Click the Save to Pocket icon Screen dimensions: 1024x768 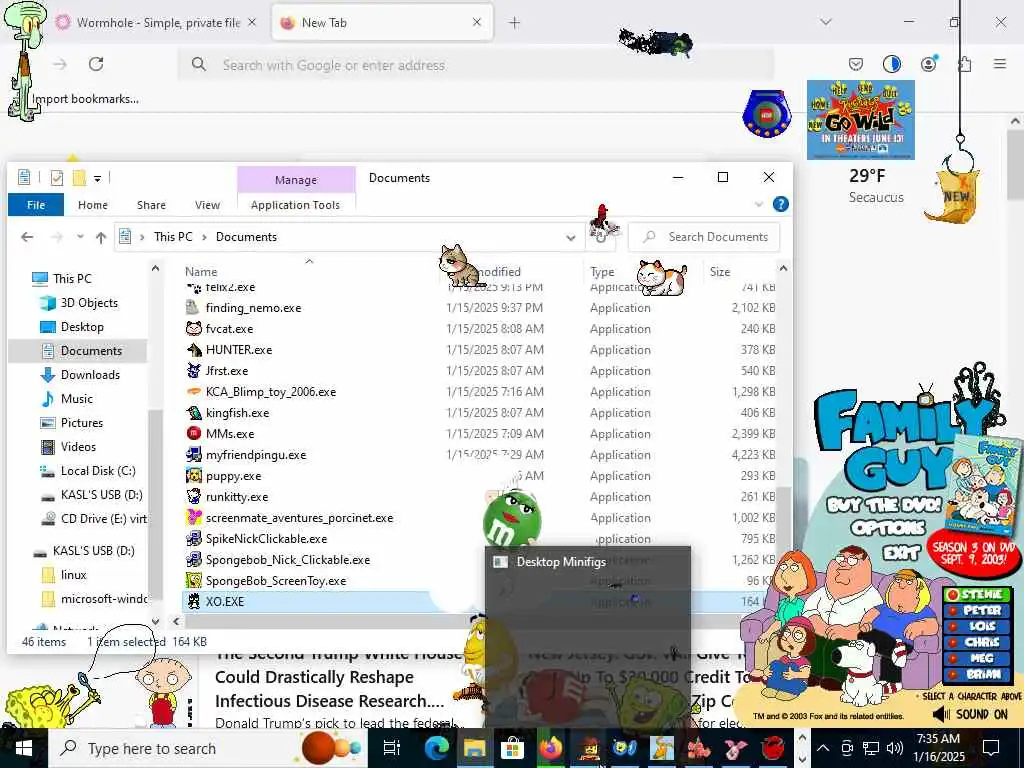pyautogui.click(x=856, y=64)
